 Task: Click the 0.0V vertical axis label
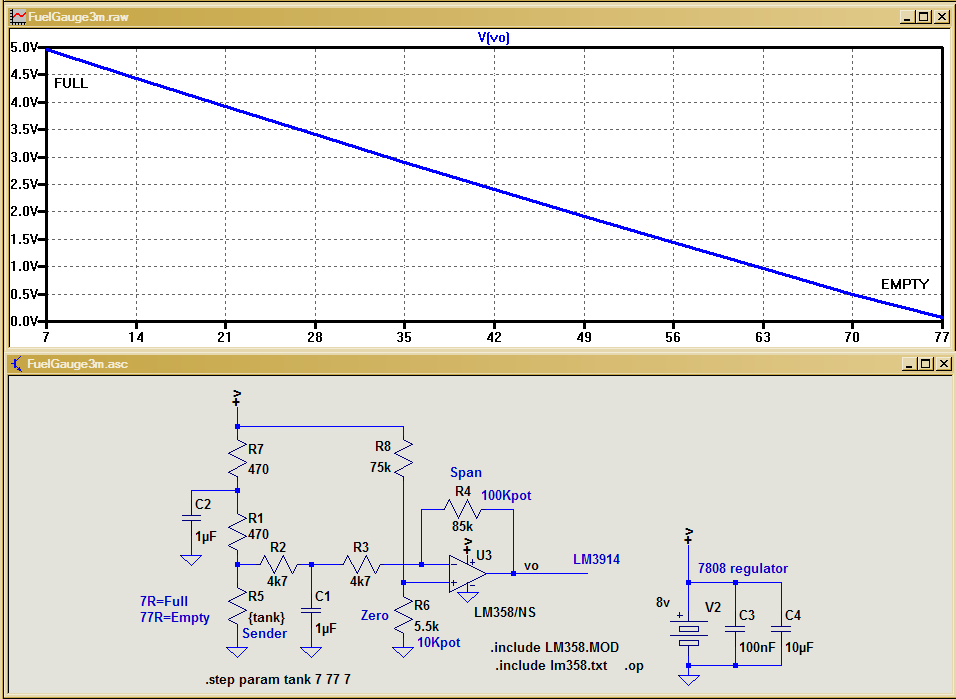click(x=24, y=321)
